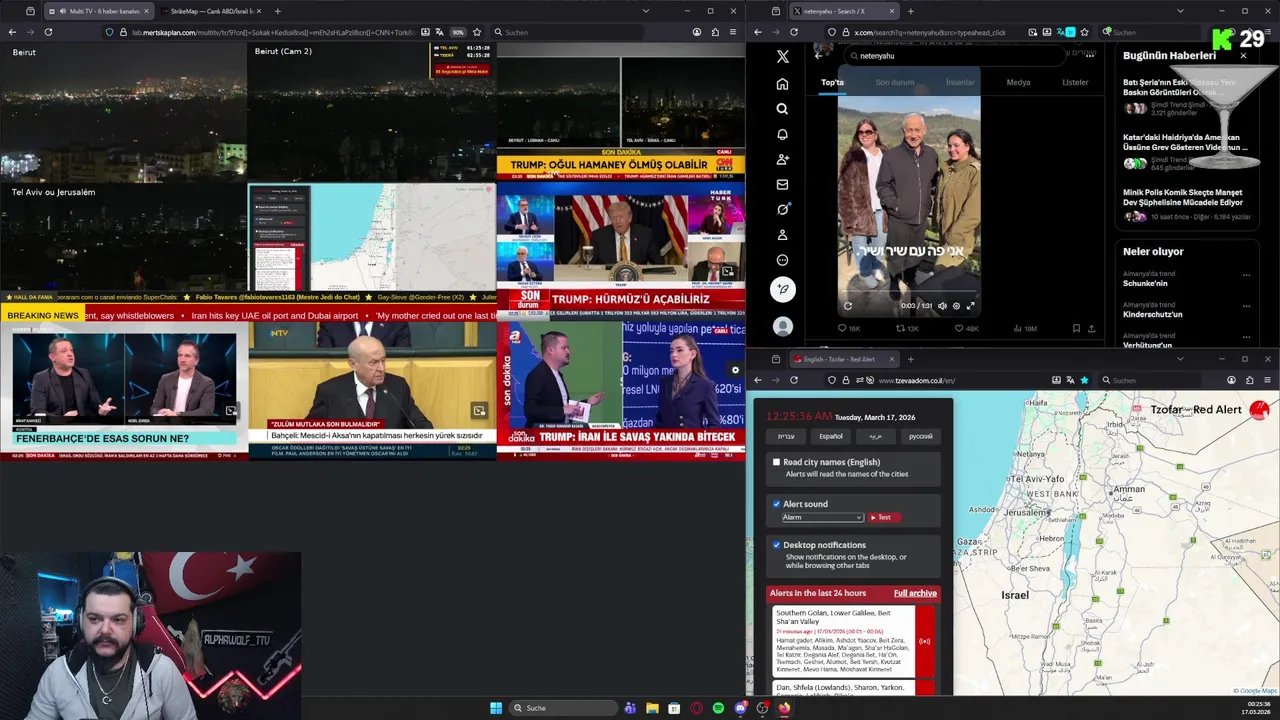Close the Bugünün Haberleri panel
Image resolution: width=1280 pixels, height=720 pixels.
pos(1243,56)
